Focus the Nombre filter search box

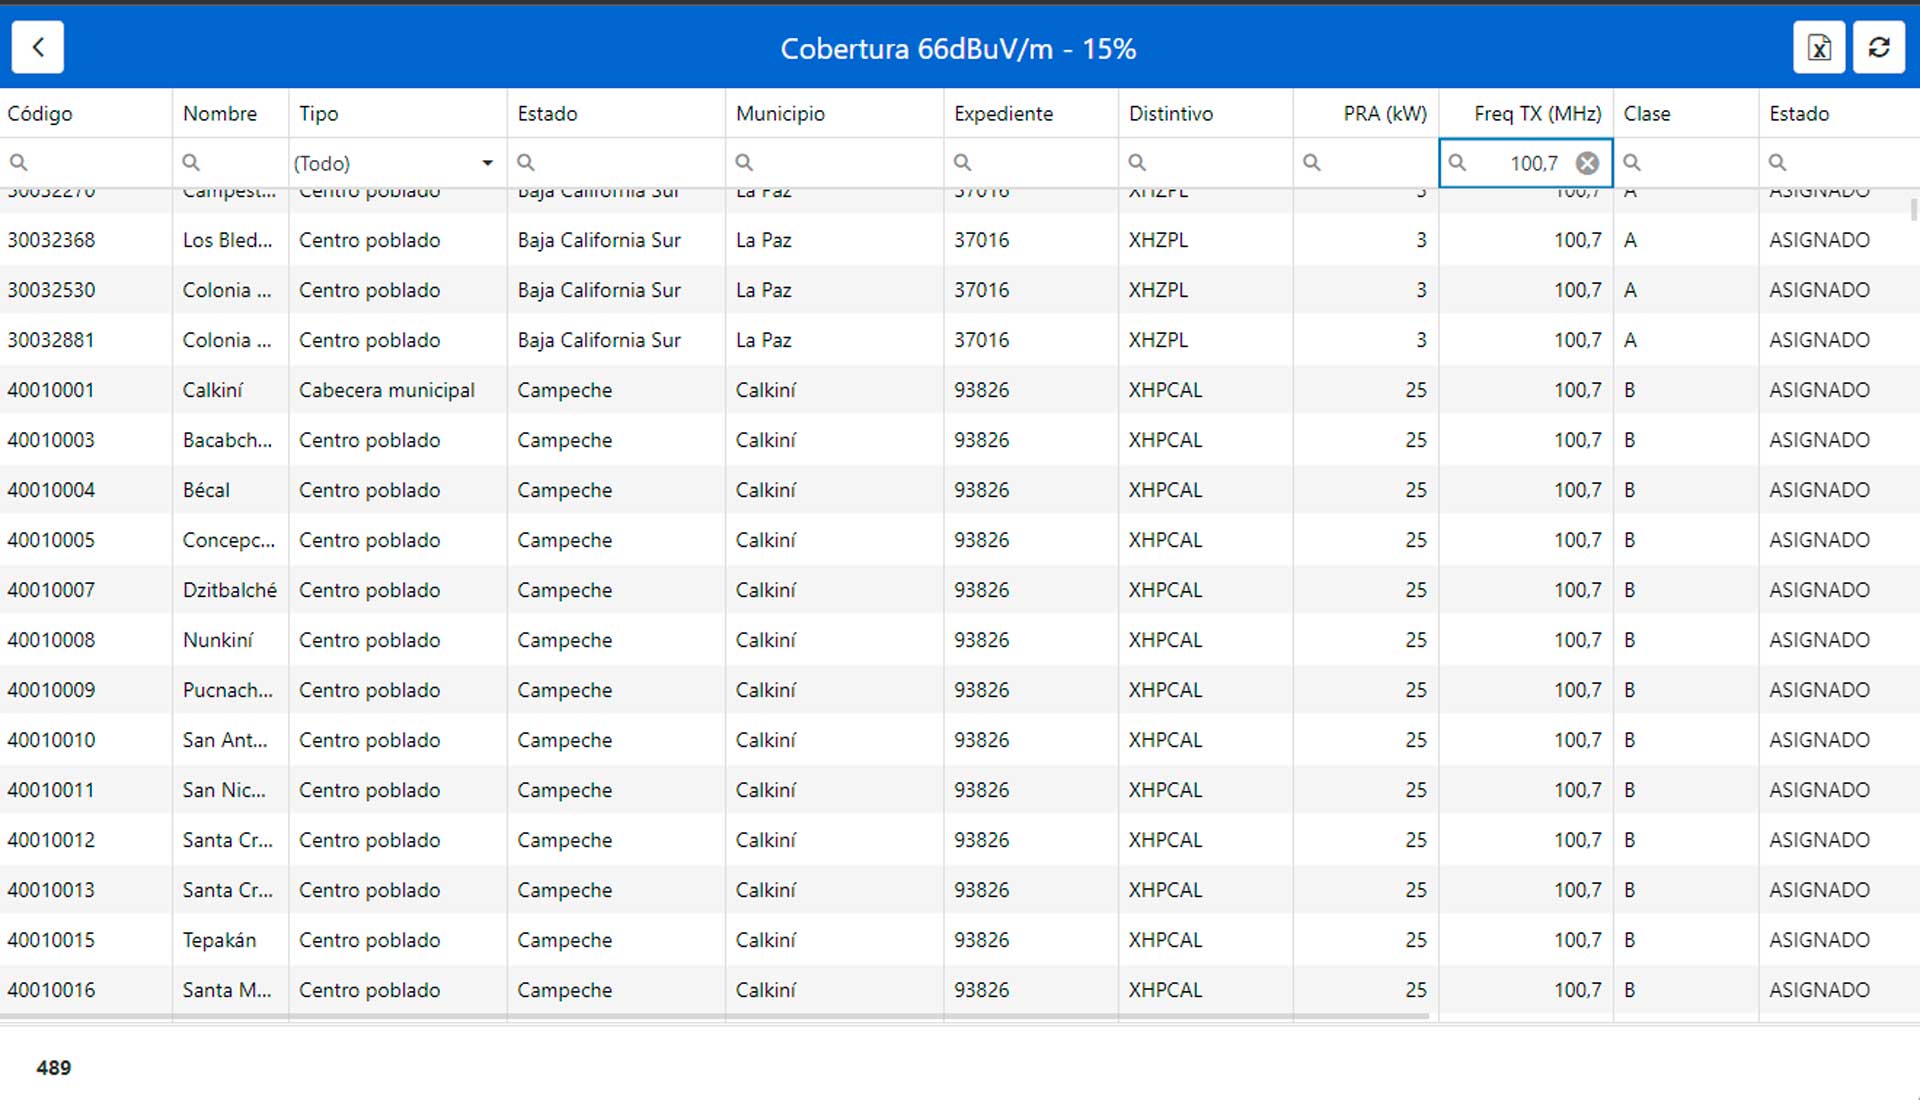[230, 163]
